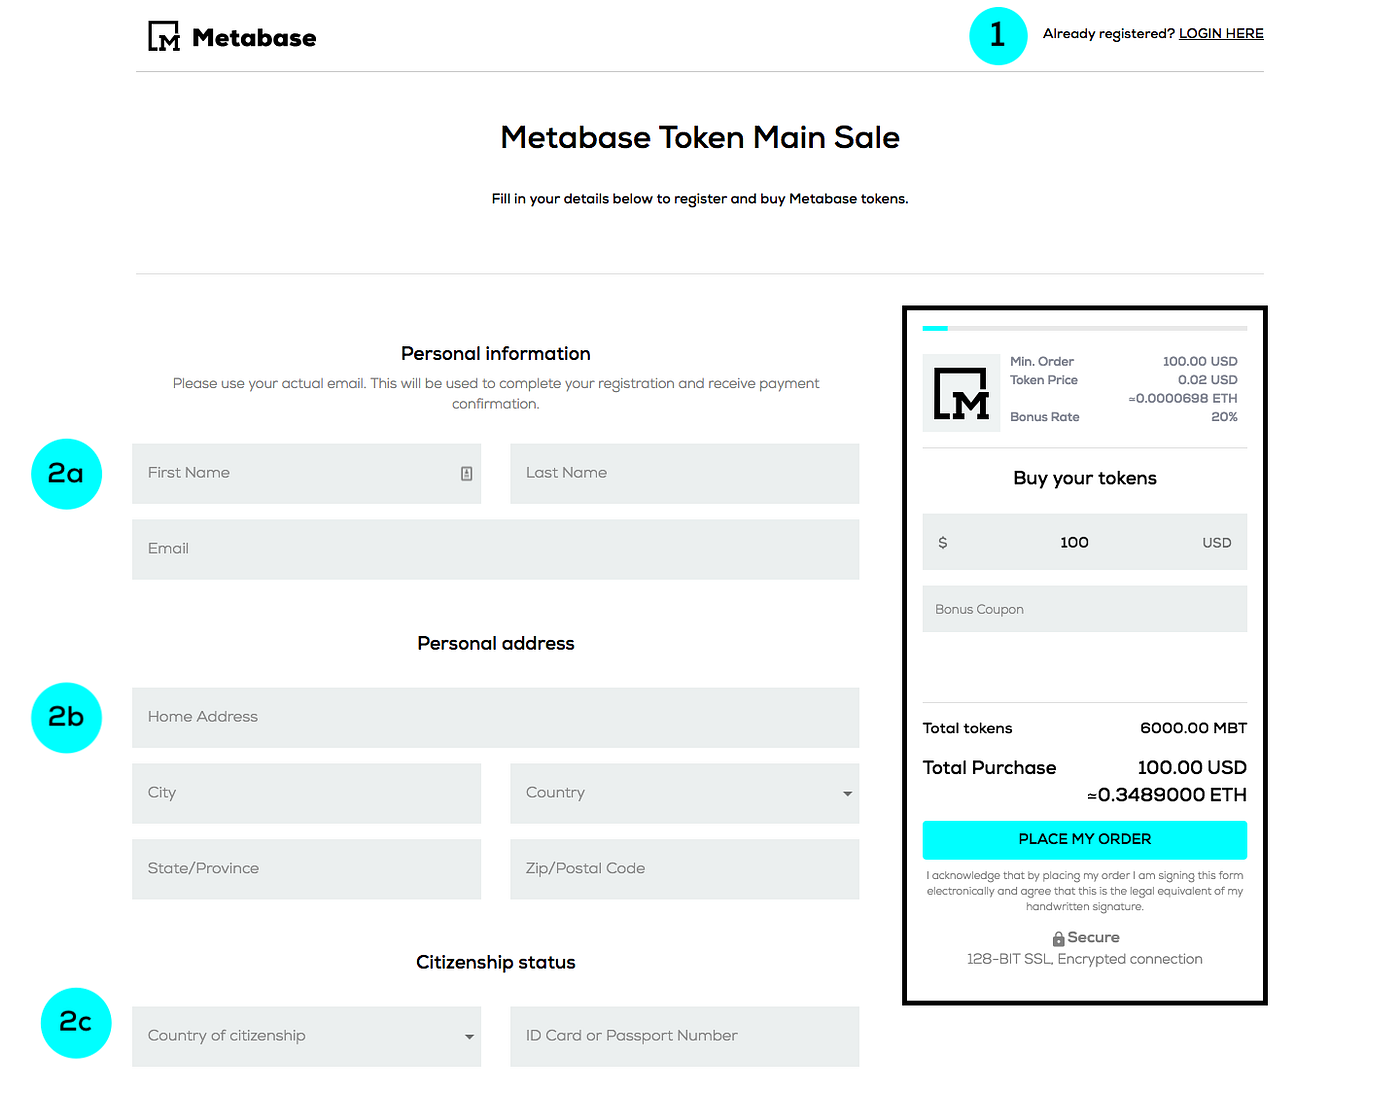Focus the First Name field
Viewport: 1400px width, 1100px height.
[306, 474]
